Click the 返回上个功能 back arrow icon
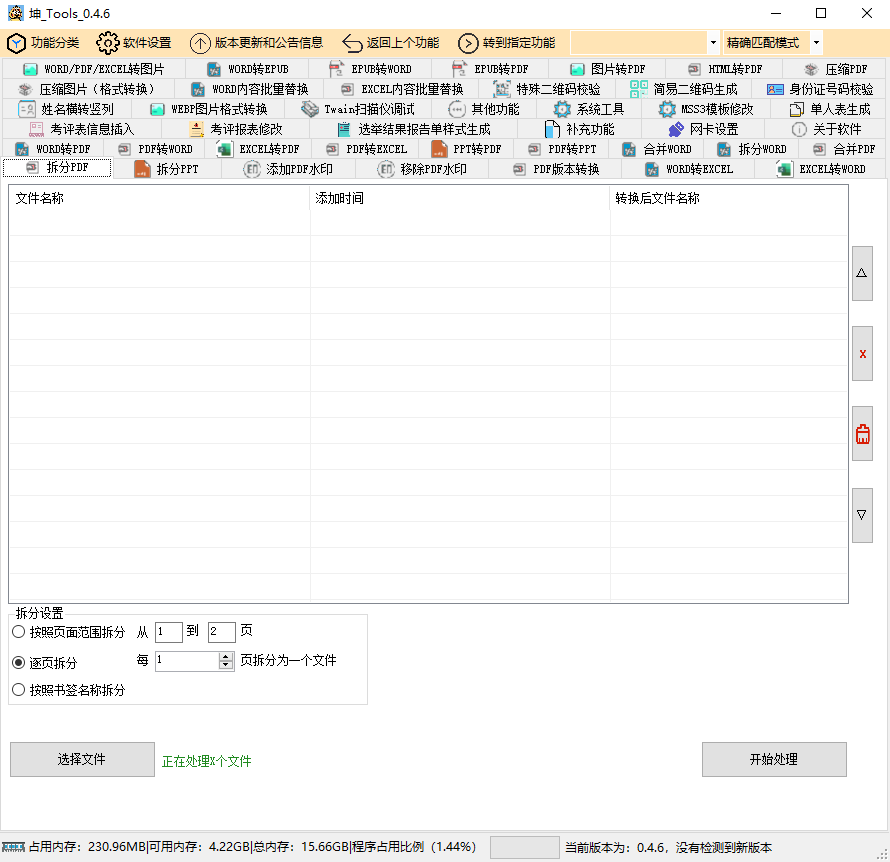This screenshot has height=862, width=890. click(x=352, y=43)
